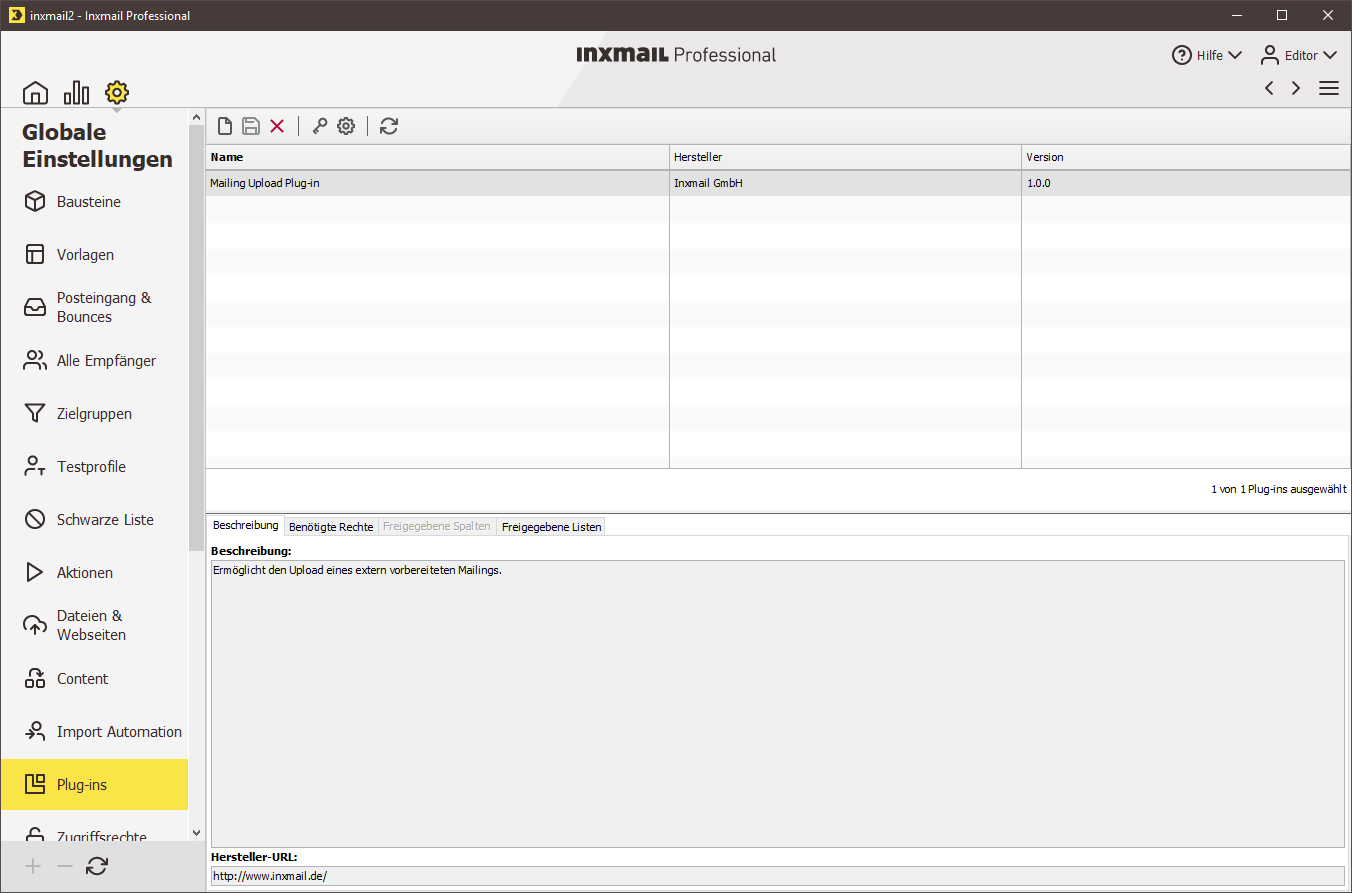Screen dimensions: 1352x893
Task: Switch to the Beschreibung tab
Action: 246,526
